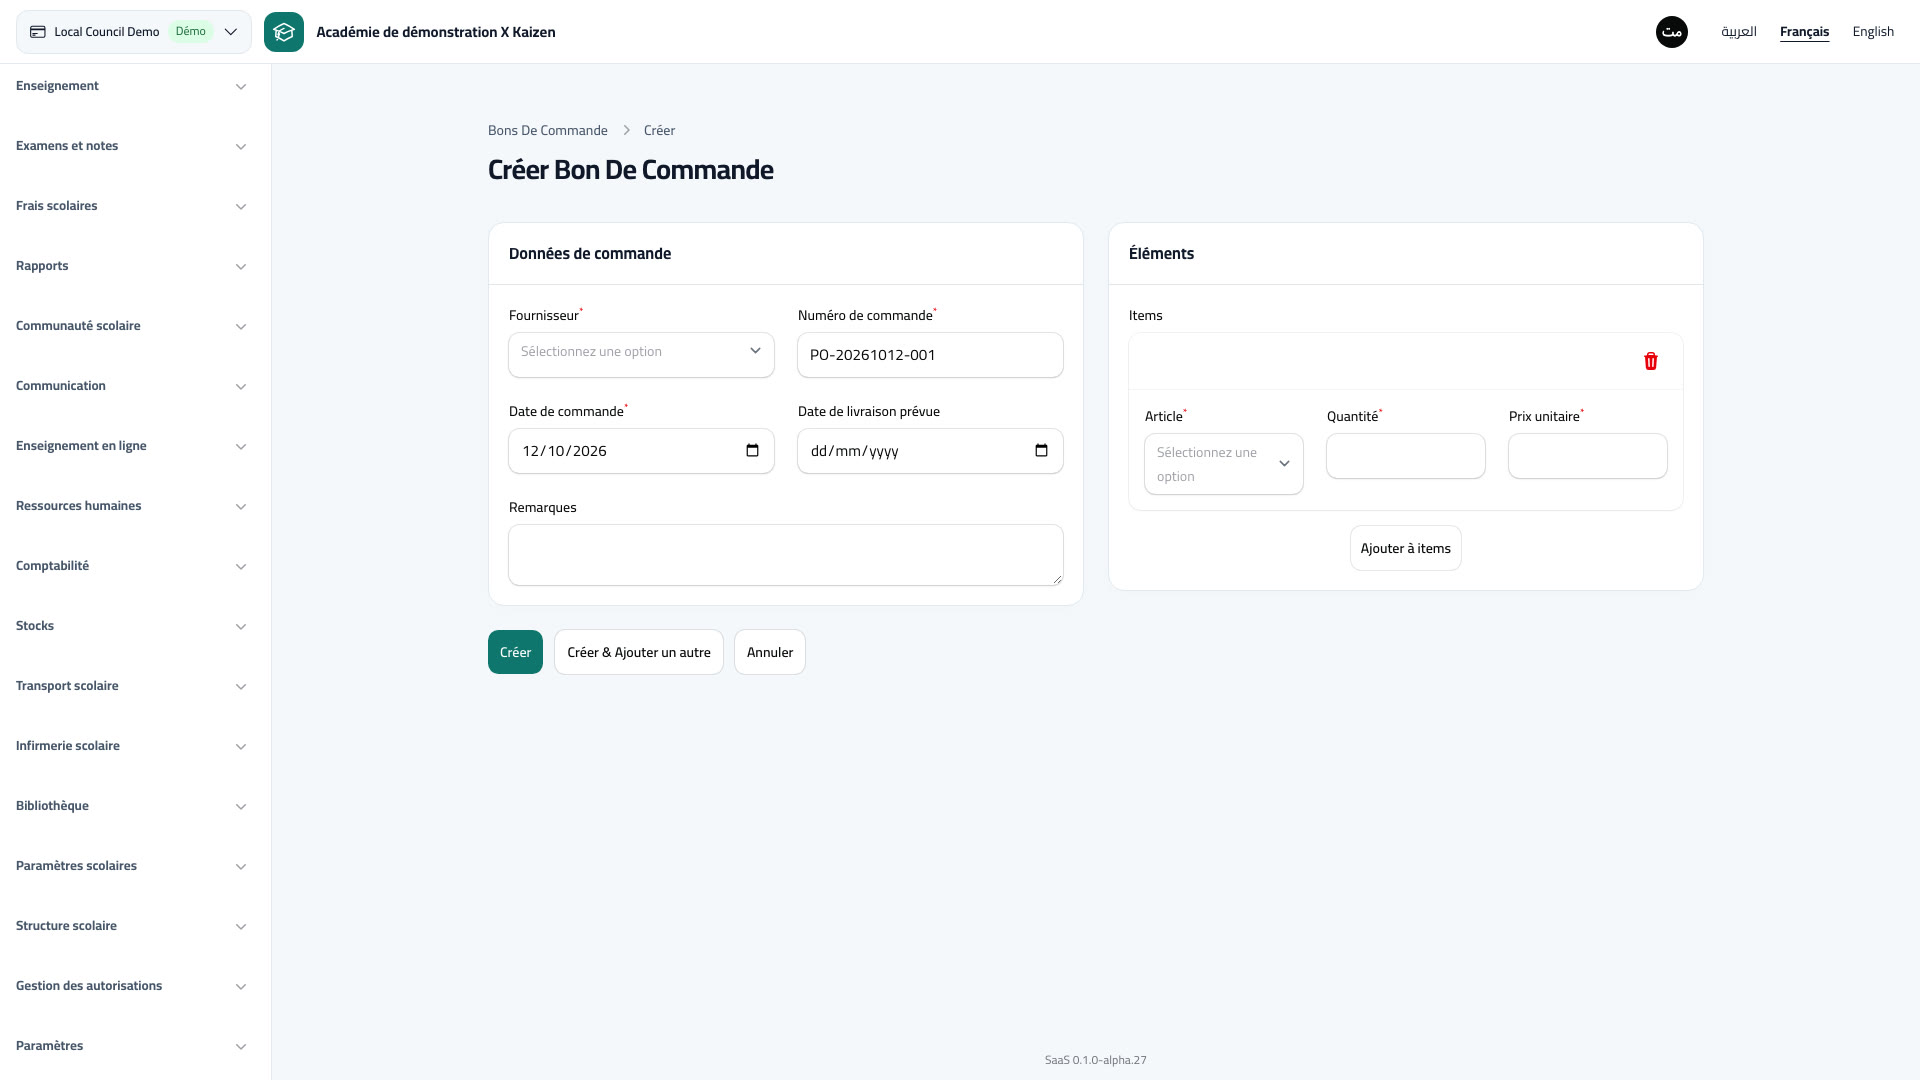Switch language to العربية
Image resolution: width=1920 pixels, height=1080 pixels.
[1739, 32]
